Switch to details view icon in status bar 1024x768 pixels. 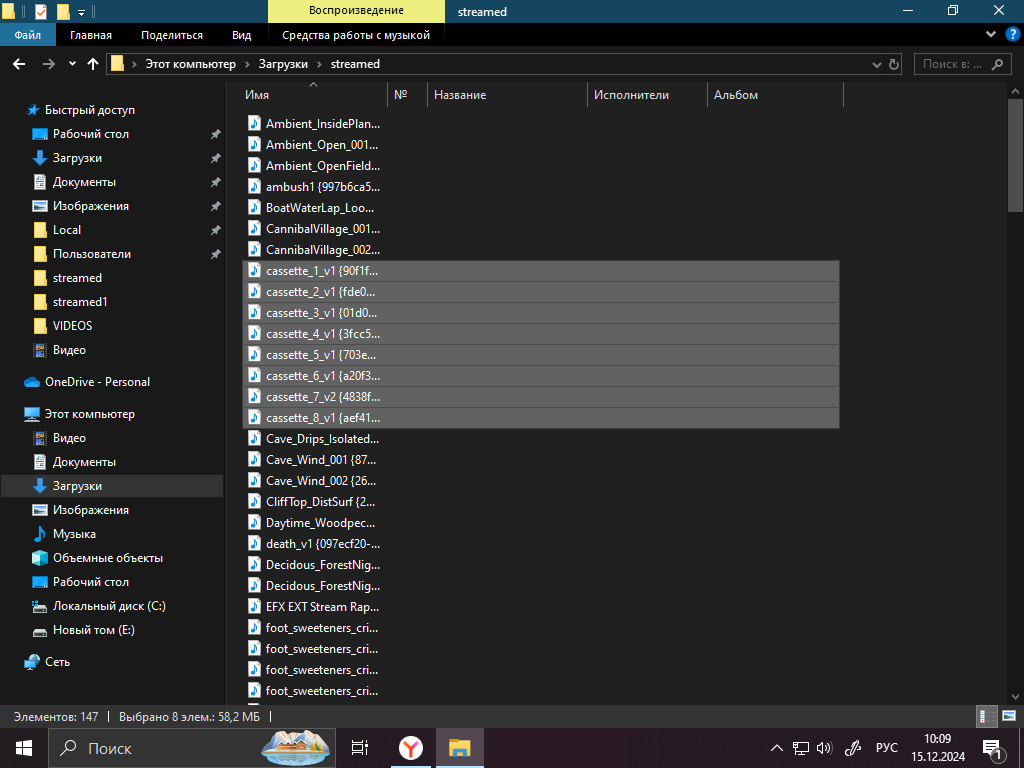click(x=987, y=716)
